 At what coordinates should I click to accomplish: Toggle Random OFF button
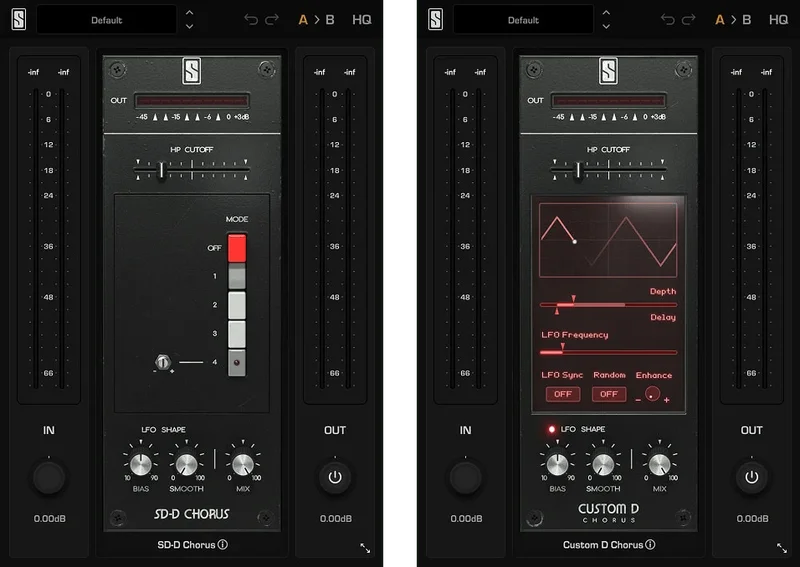point(609,394)
